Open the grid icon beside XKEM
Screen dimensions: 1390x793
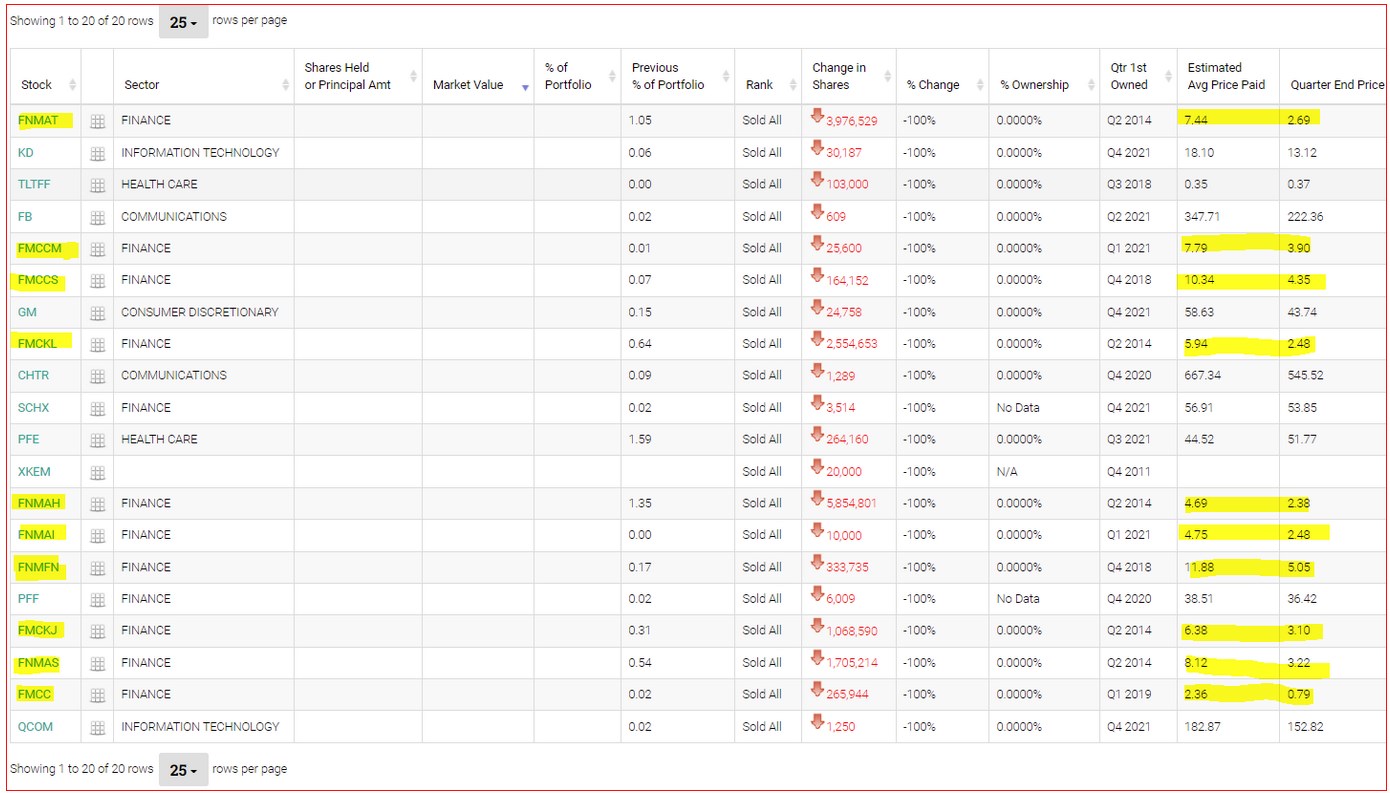(x=97, y=472)
